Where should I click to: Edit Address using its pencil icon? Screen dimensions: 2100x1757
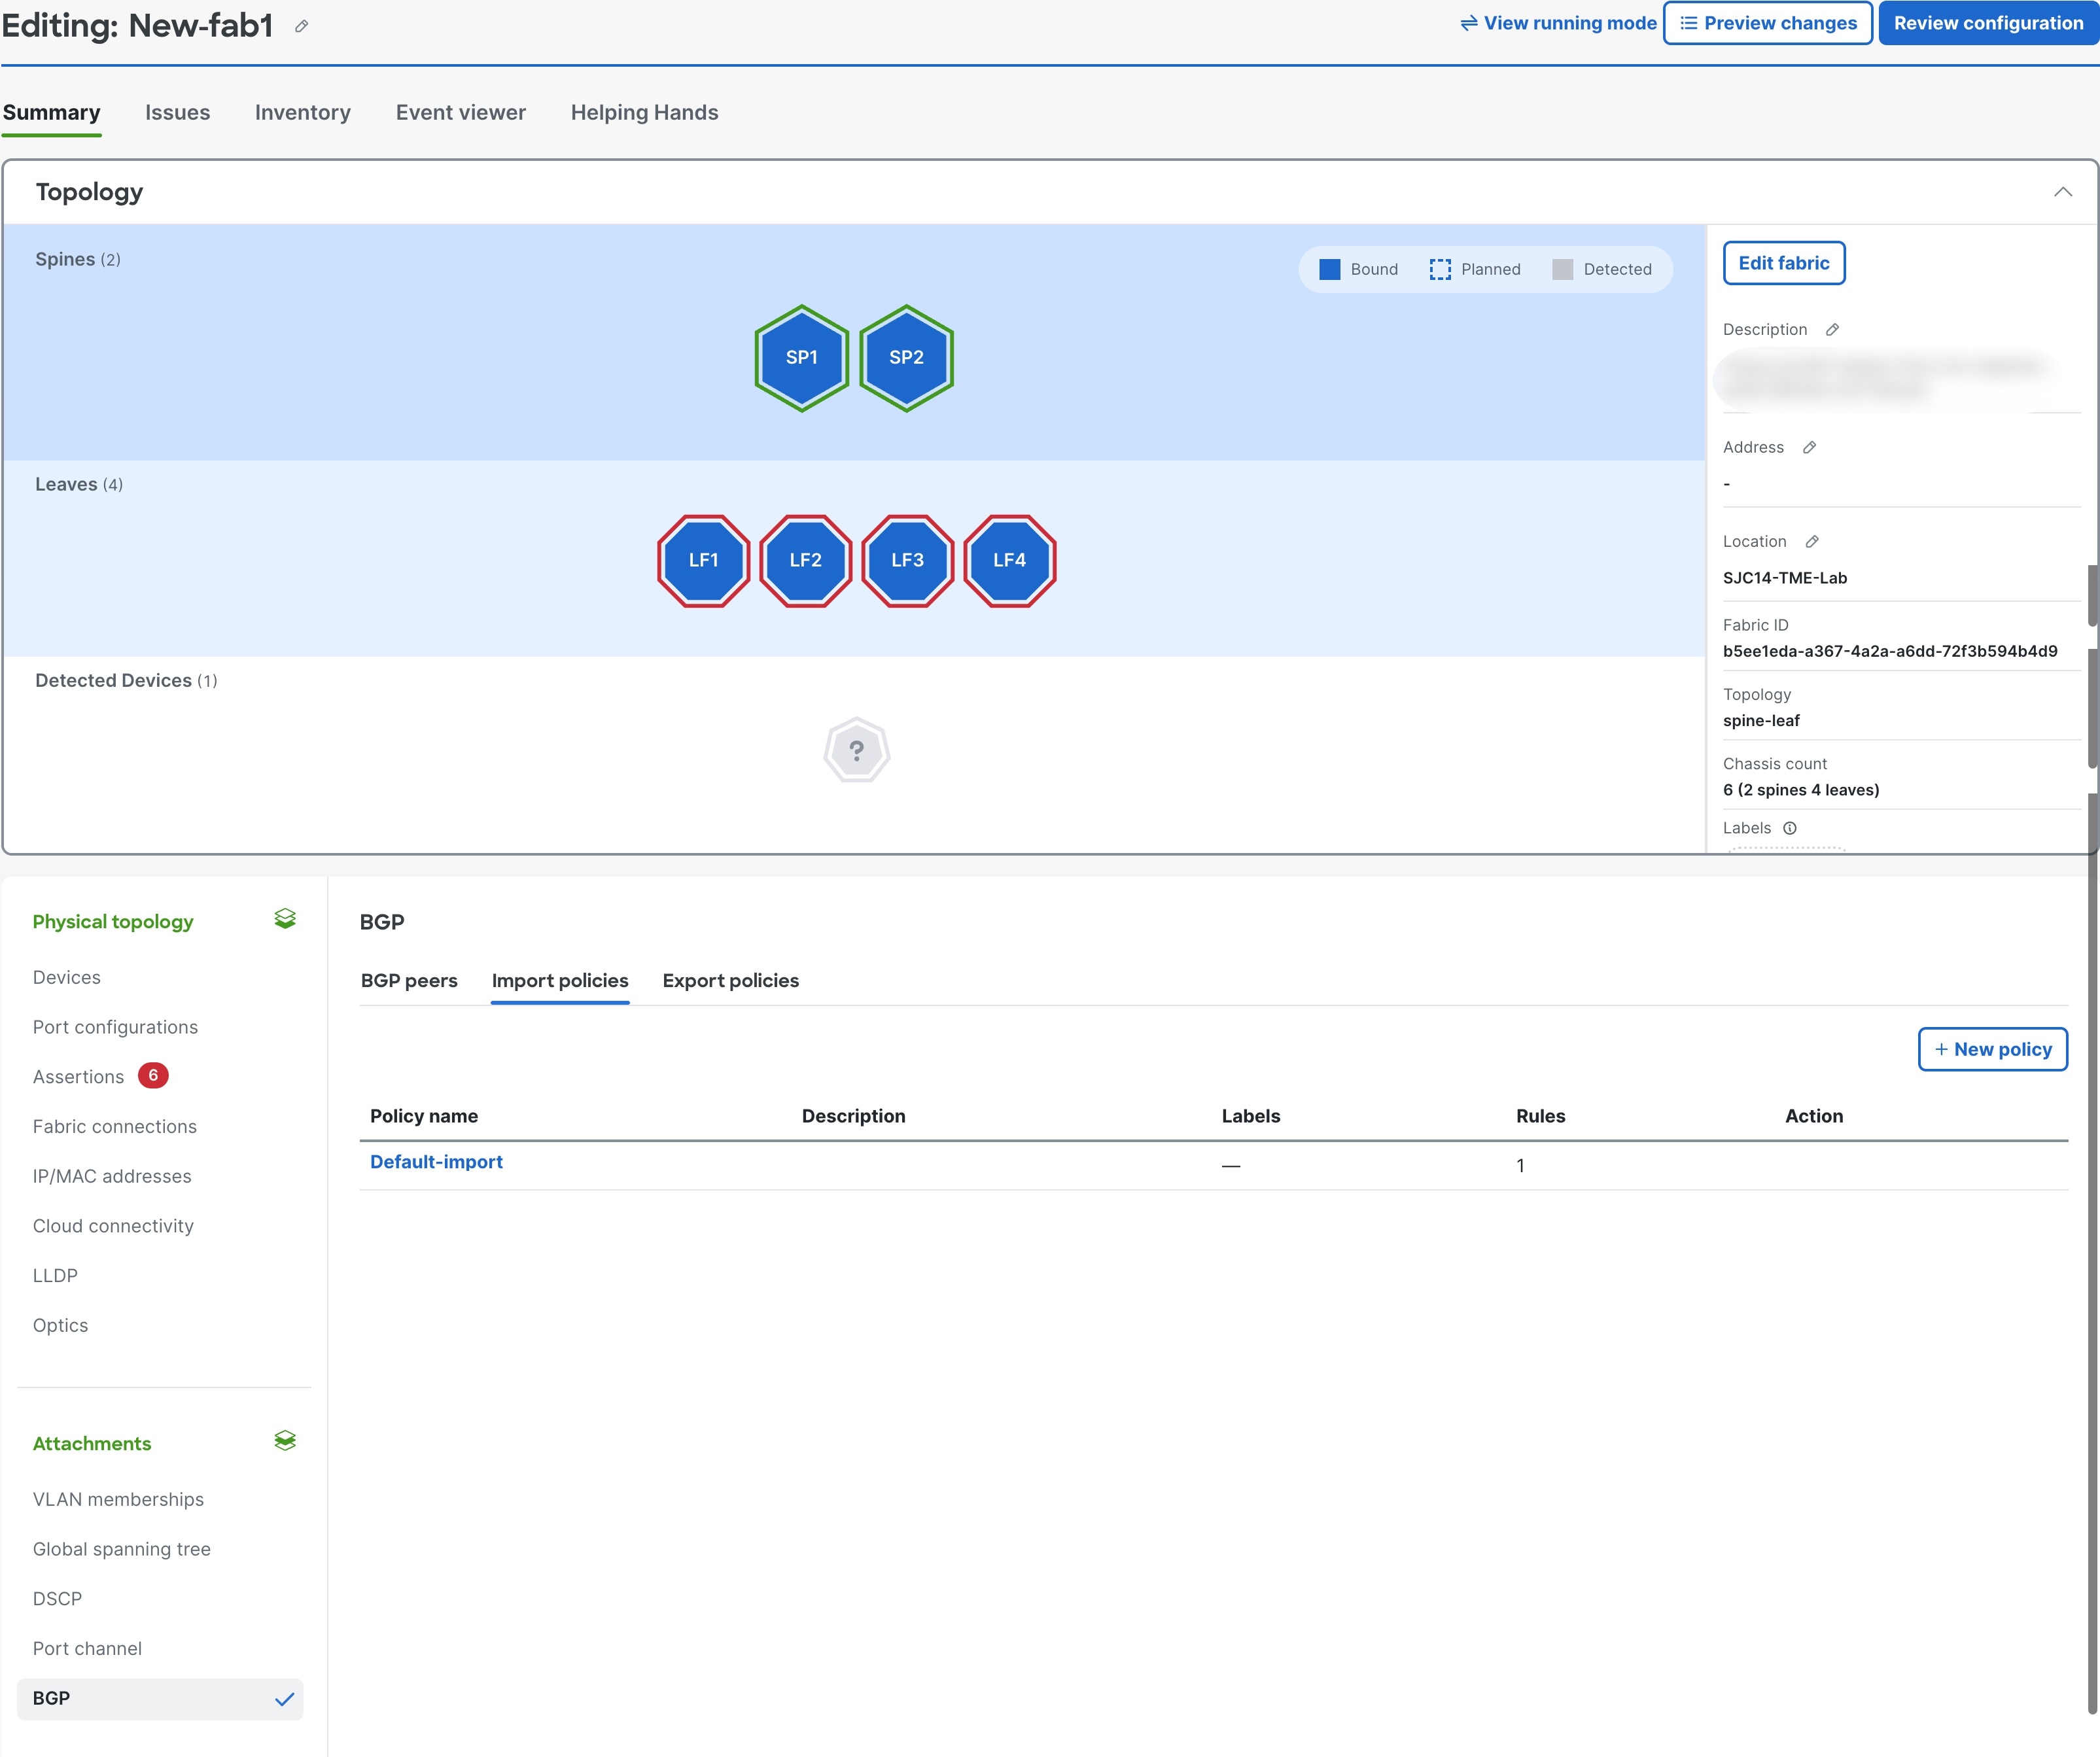tap(1809, 448)
